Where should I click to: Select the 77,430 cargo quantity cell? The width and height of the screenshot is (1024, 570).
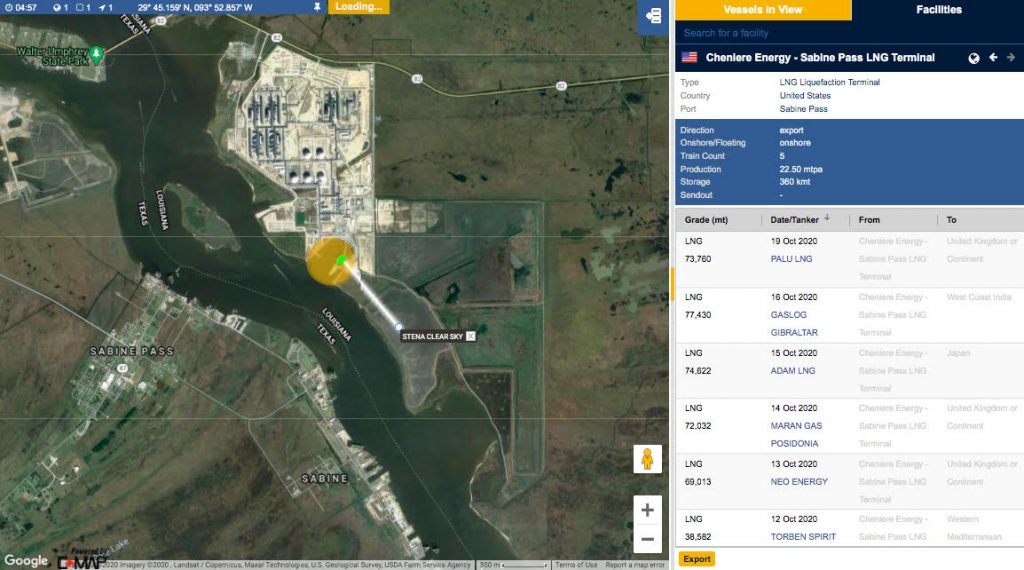[698, 315]
